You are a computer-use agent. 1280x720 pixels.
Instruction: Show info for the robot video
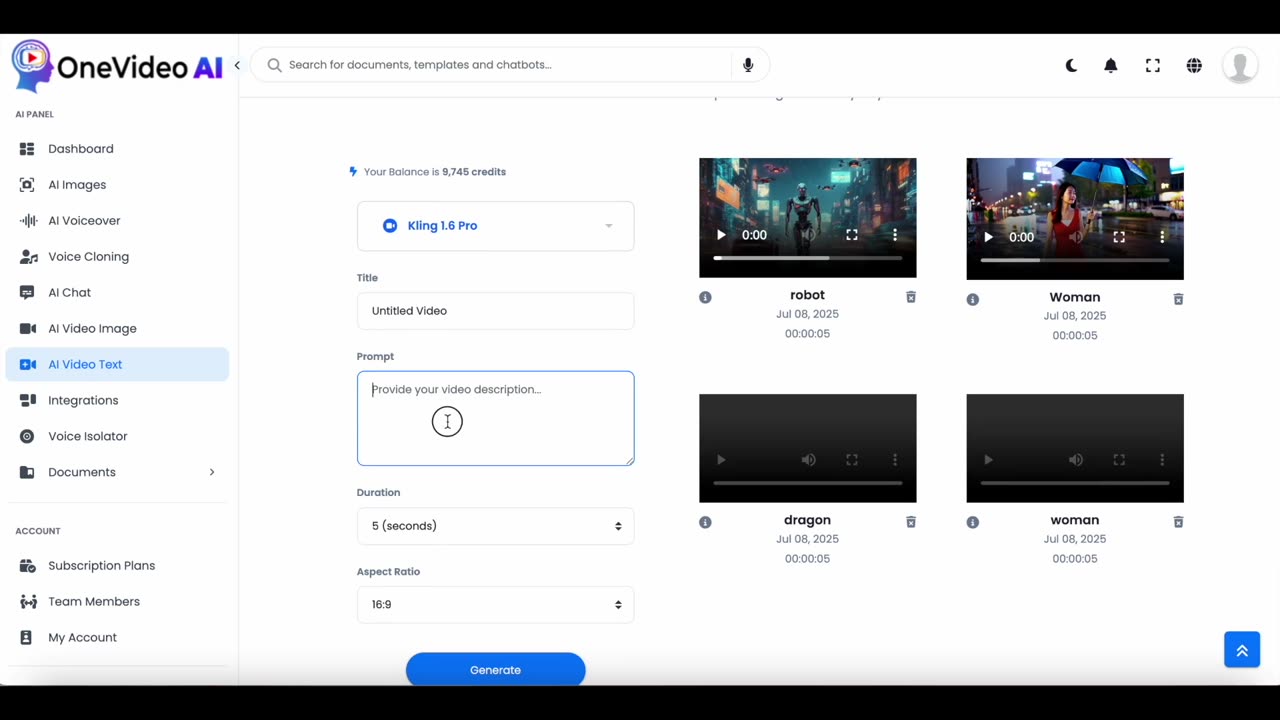(705, 297)
